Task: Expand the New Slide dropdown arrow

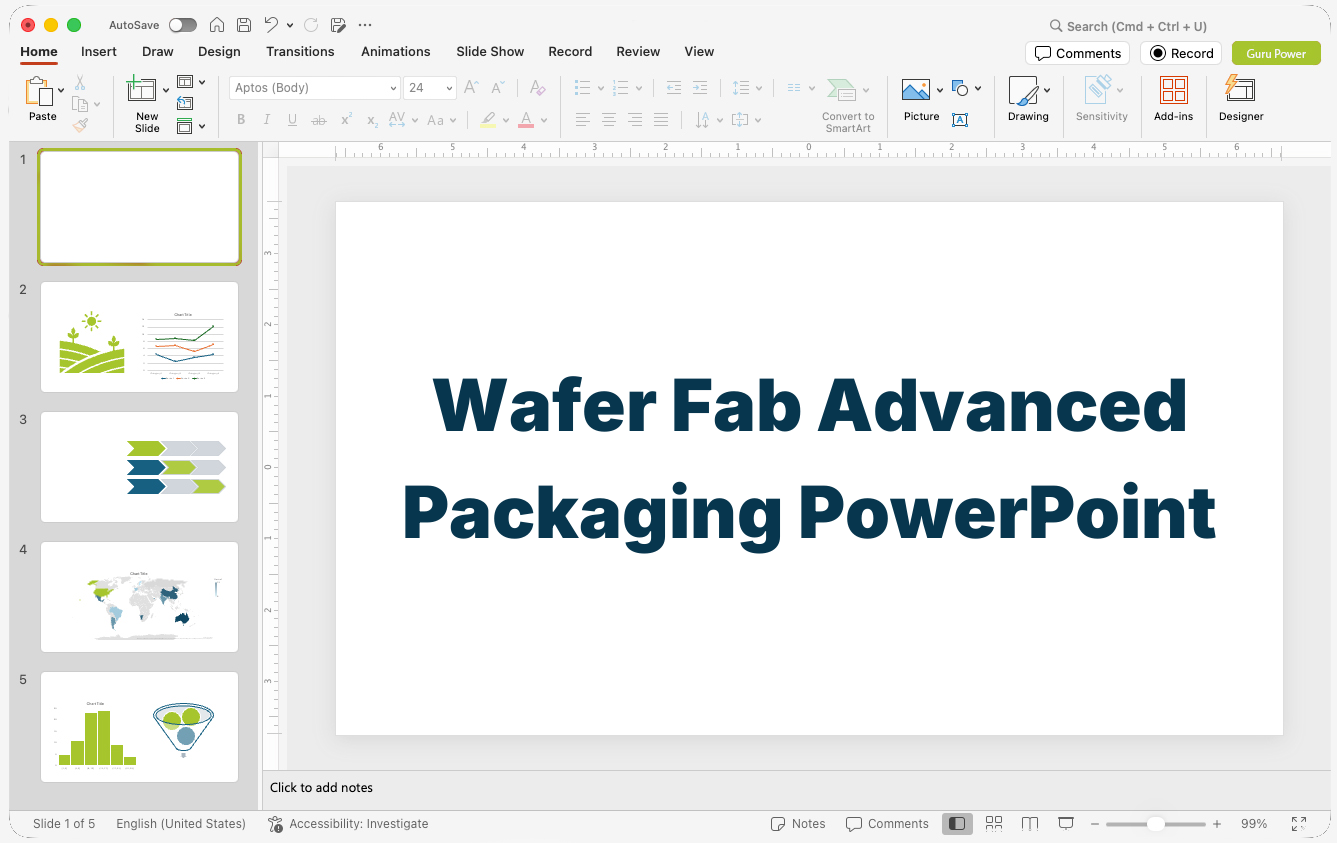Action: [x=166, y=90]
